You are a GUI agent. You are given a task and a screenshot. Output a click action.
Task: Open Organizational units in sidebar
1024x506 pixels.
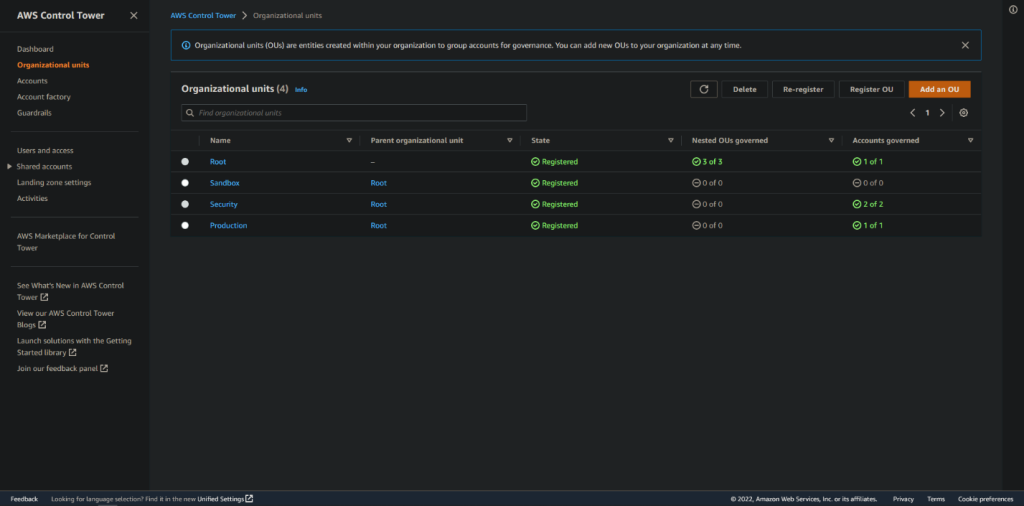(x=54, y=65)
